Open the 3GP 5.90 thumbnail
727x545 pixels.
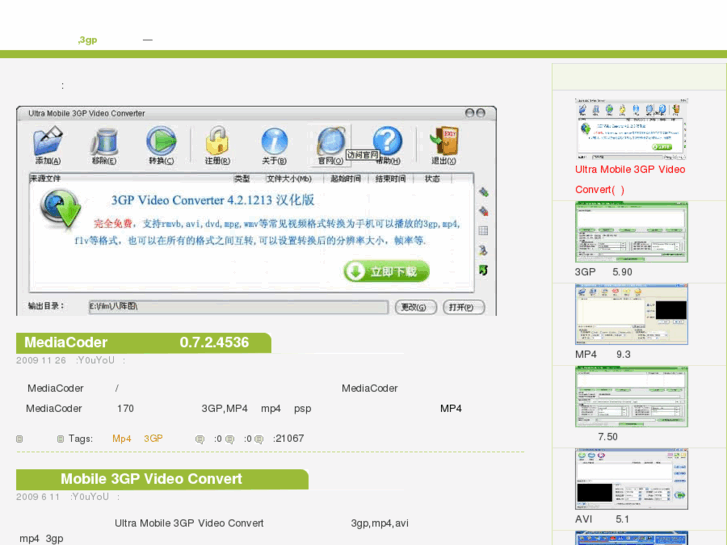pyautogui.click(x=631, y=232)
